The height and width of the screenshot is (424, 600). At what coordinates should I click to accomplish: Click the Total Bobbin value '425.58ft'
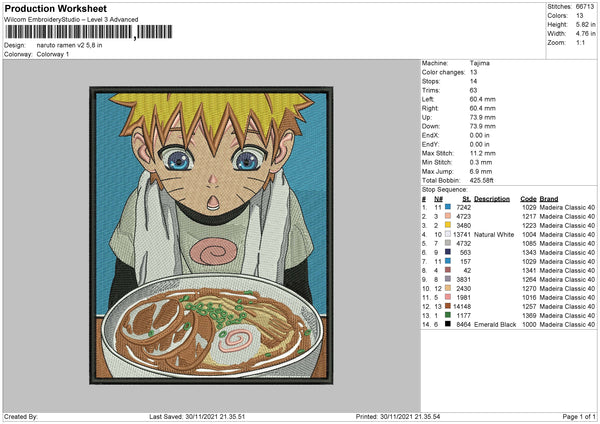click(x=482, y=180)
